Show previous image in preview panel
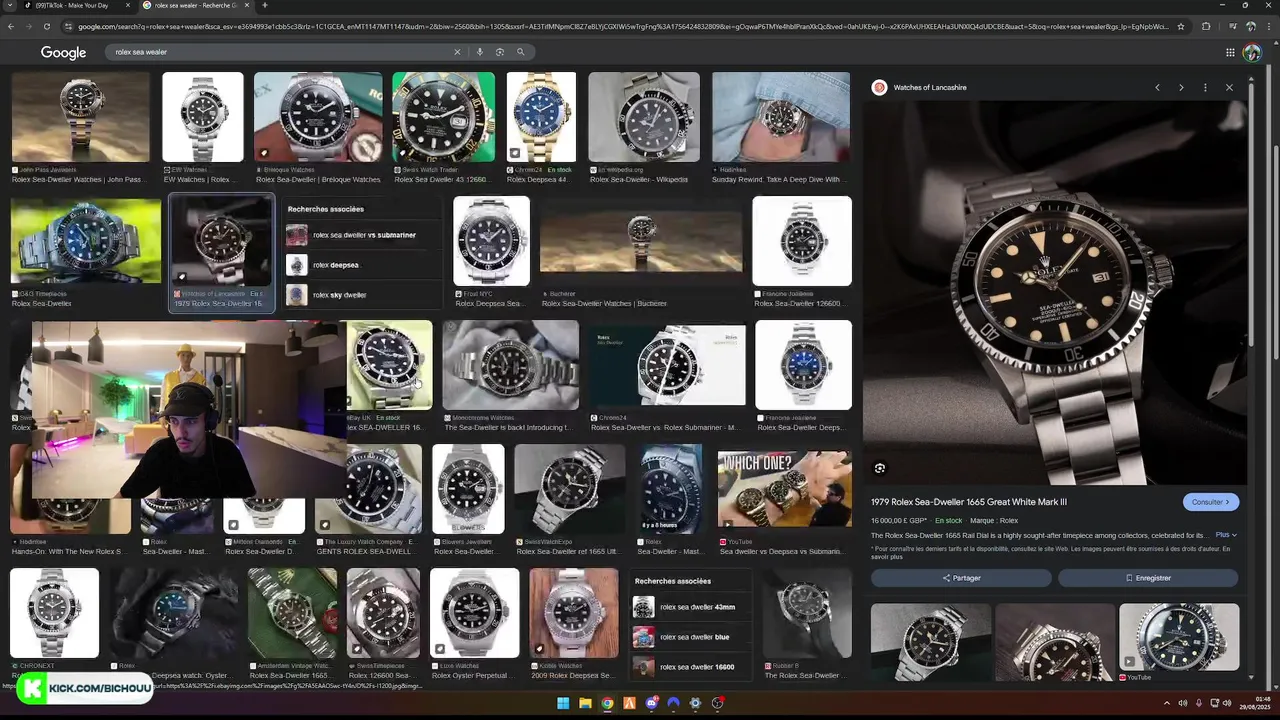Image resolution: width=1280 pixels, height=720 pixels. [1158, 87]
